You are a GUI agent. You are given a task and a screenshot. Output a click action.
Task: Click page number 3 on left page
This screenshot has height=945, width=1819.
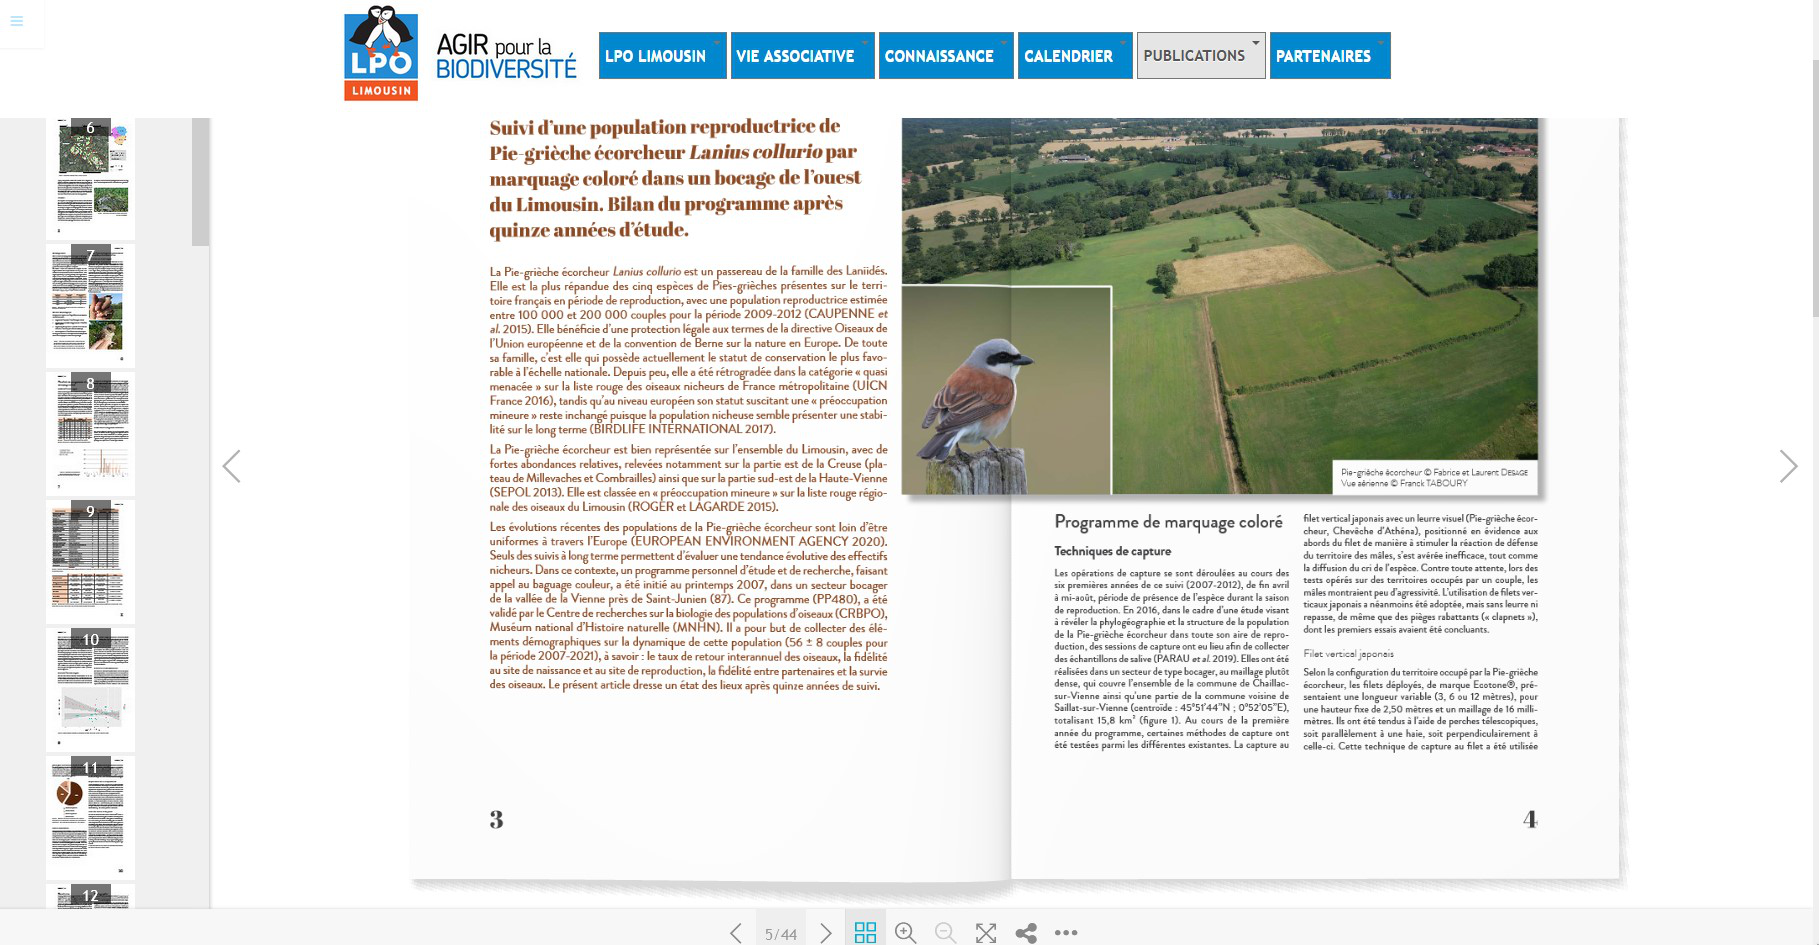pos(496,820)
